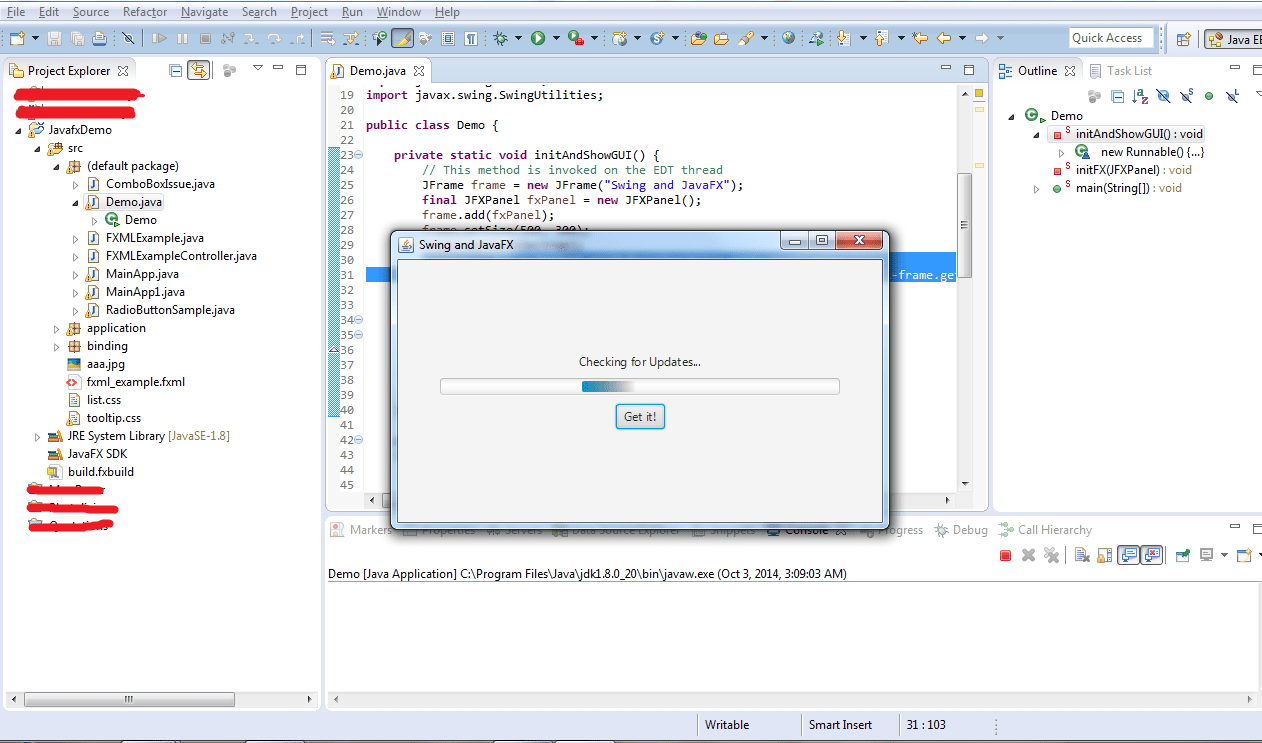Open the Run configurations dropdown arrow
This screenshot has width=1262, height=743.
(556, 38)
